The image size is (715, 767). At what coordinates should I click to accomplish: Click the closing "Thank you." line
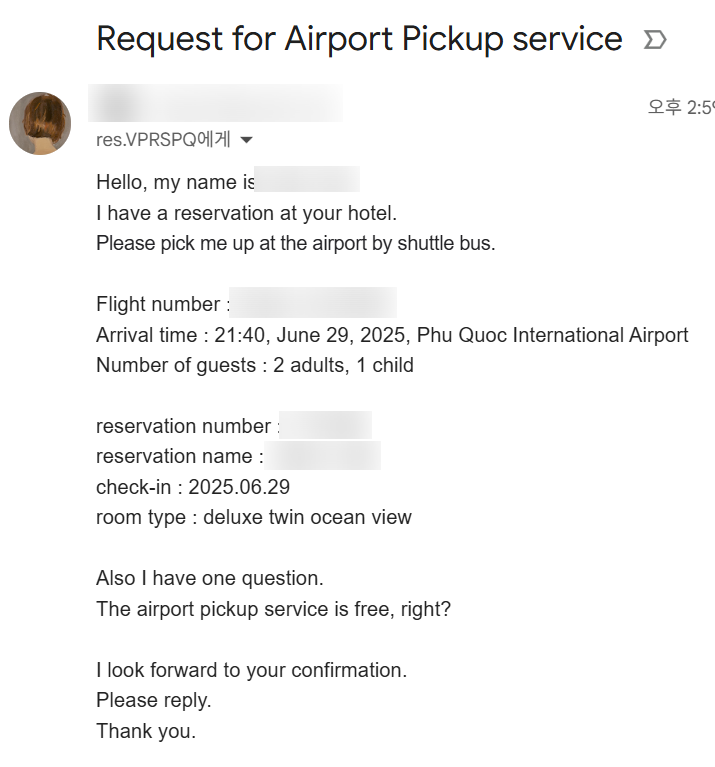[x=146, y=731]
